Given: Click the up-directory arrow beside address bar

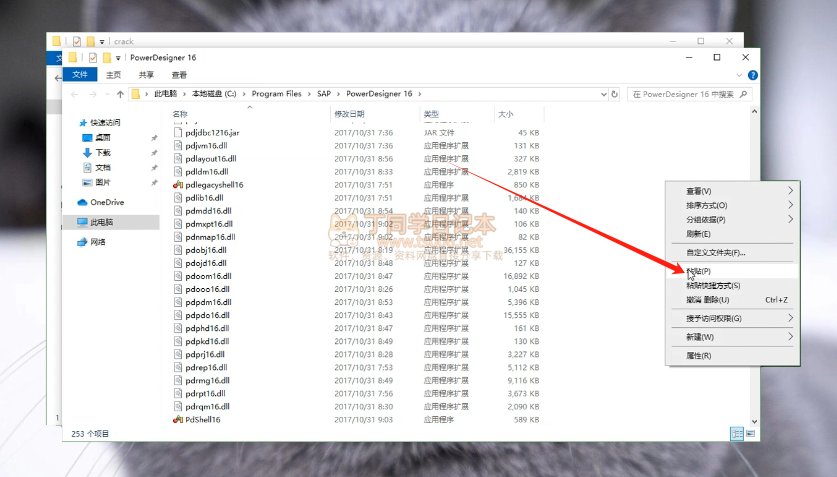Looking at the screenshot, I should [119, 94].
